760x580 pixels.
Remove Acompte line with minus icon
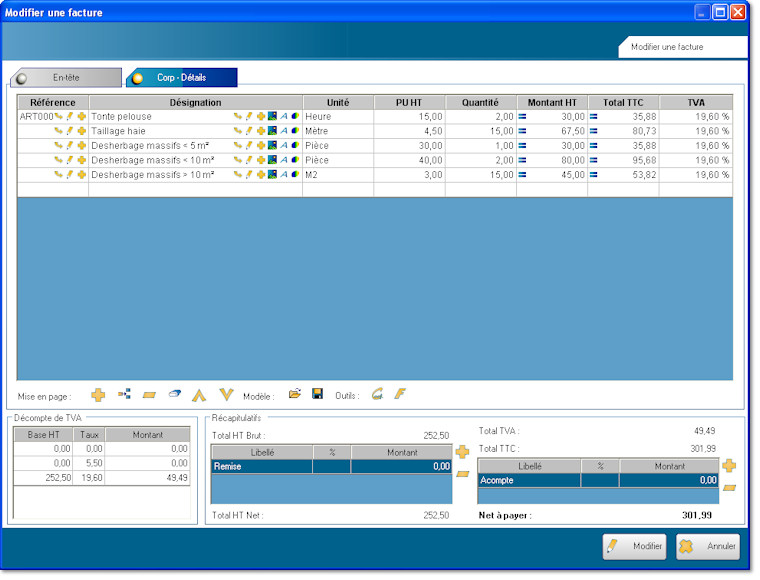tap(729, 487)
